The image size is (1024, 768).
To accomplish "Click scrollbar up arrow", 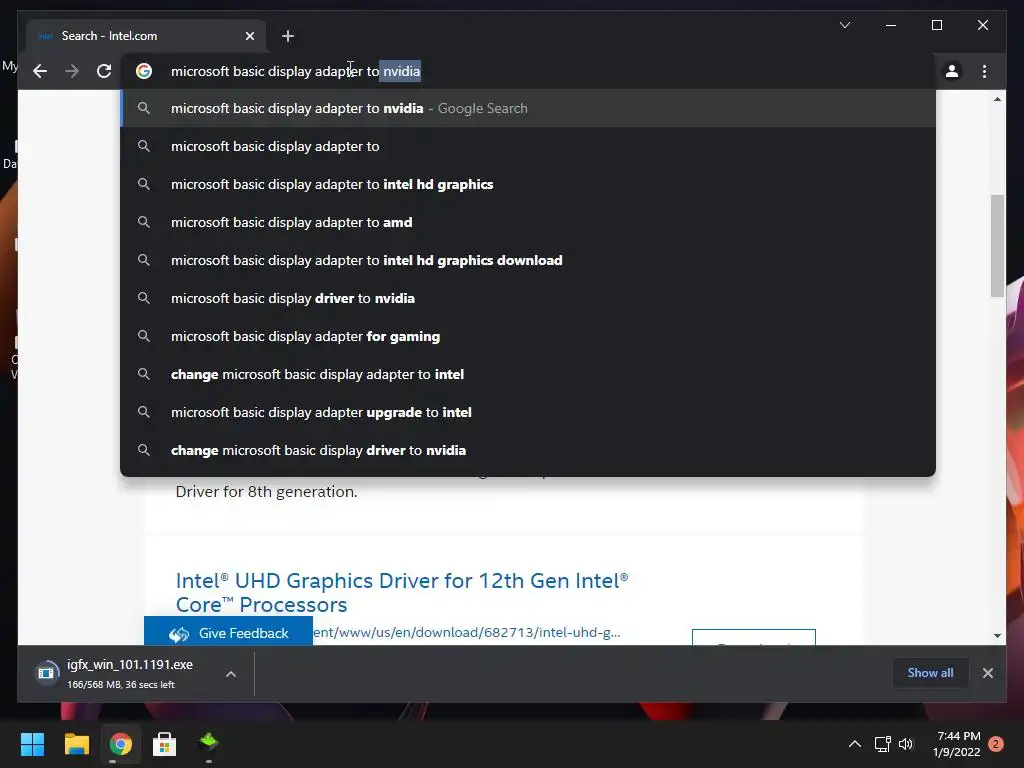I will tap(997, 99).
